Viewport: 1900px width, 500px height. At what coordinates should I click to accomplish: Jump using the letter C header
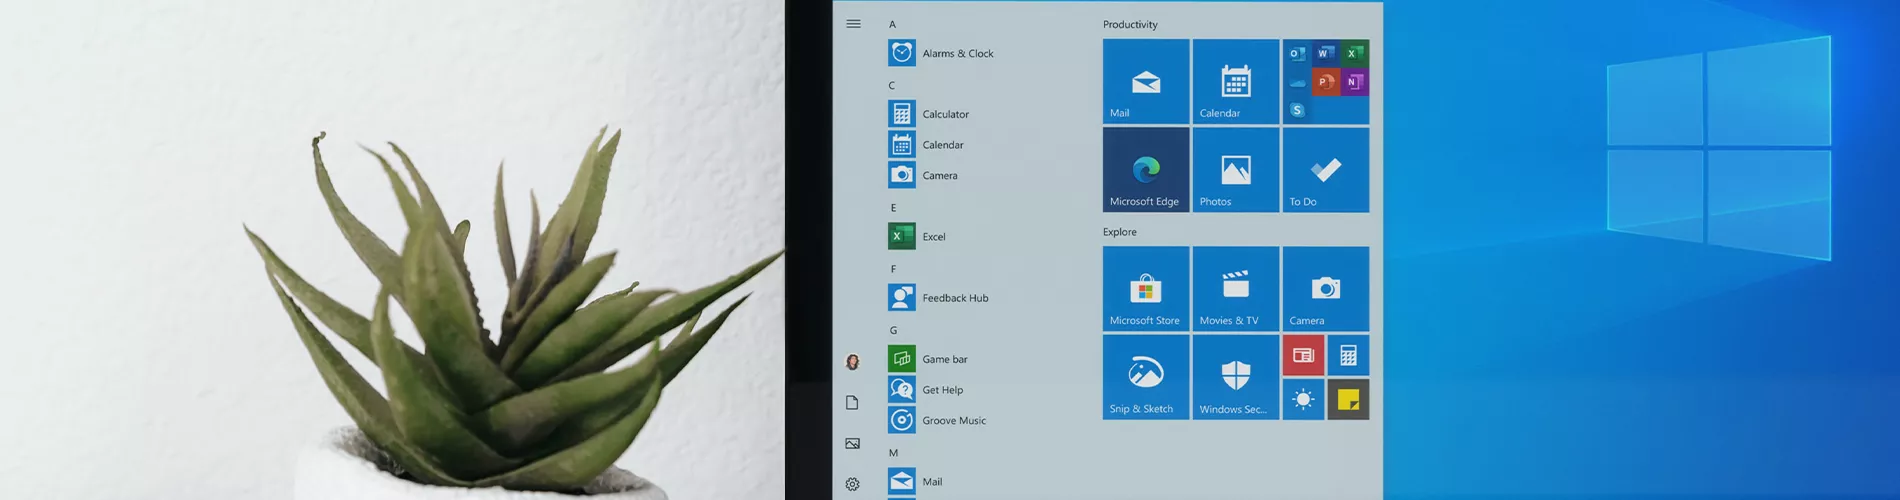point(892,85)
